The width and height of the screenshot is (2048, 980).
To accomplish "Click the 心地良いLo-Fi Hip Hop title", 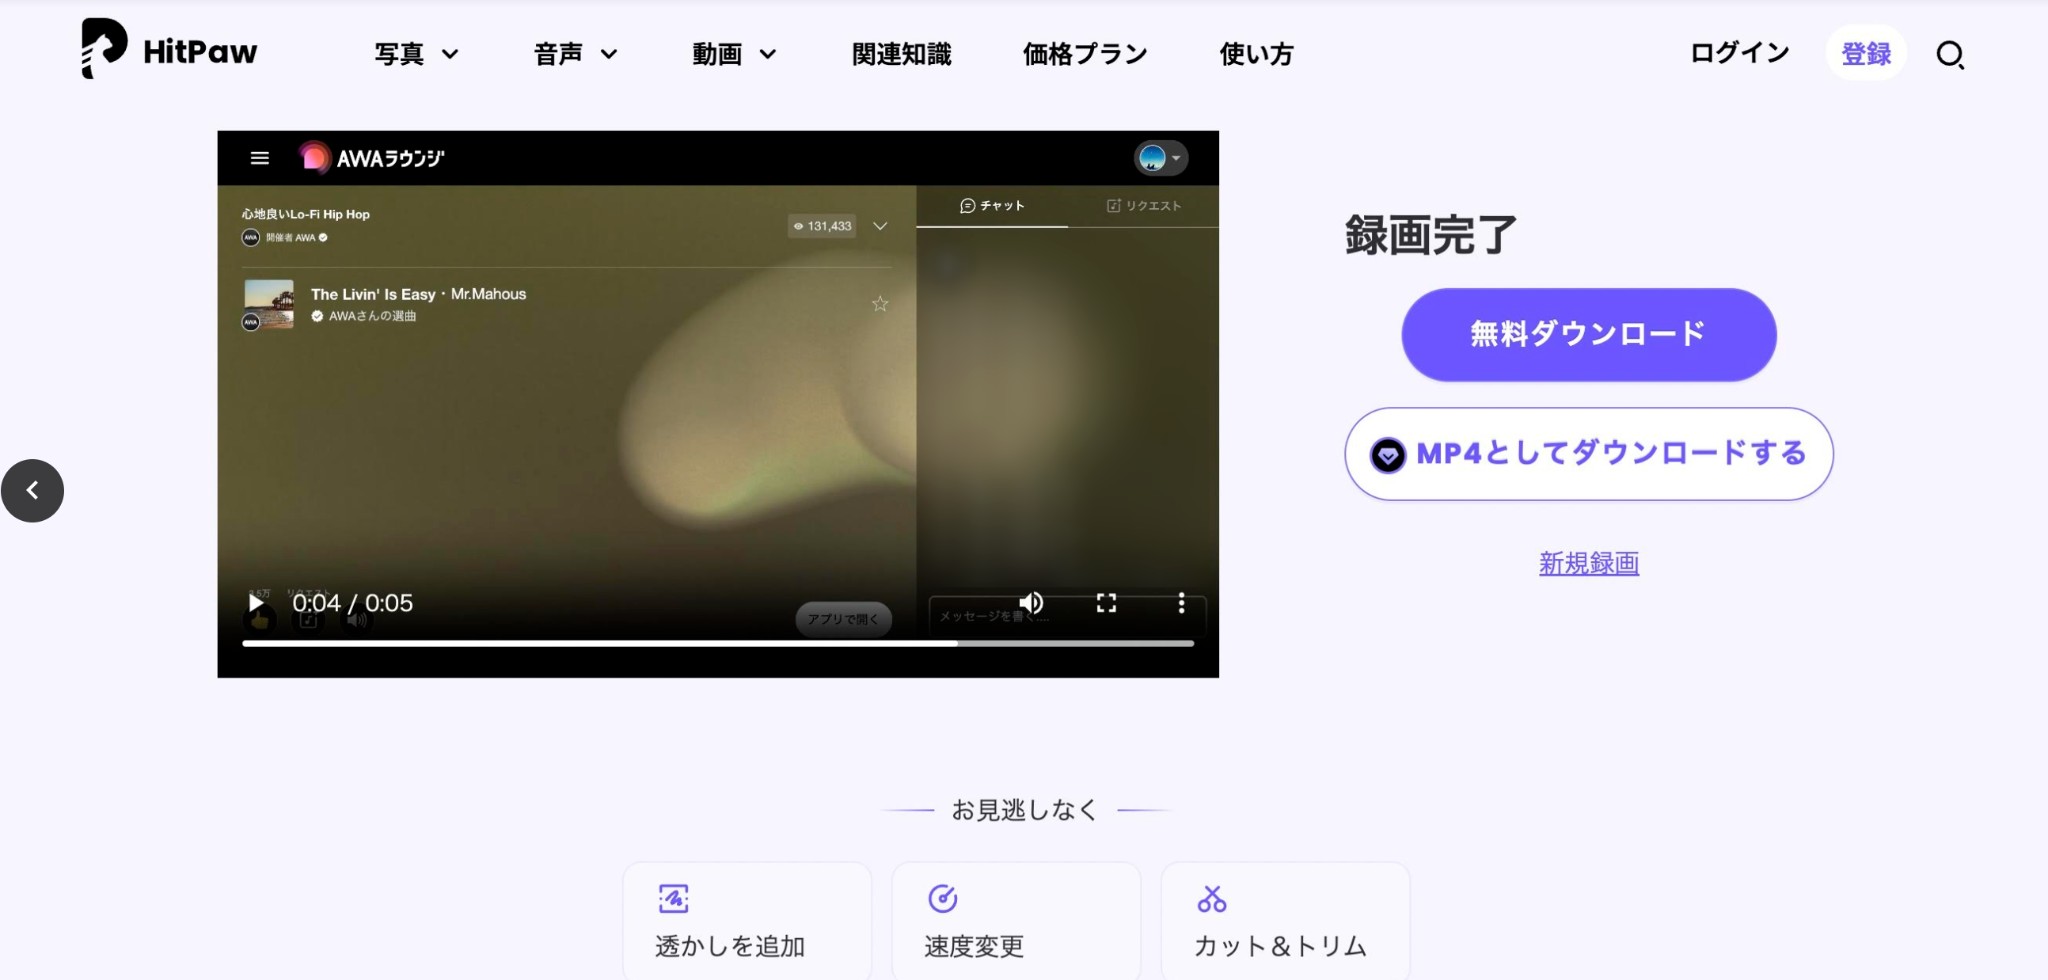I will [x=306, y=214].
